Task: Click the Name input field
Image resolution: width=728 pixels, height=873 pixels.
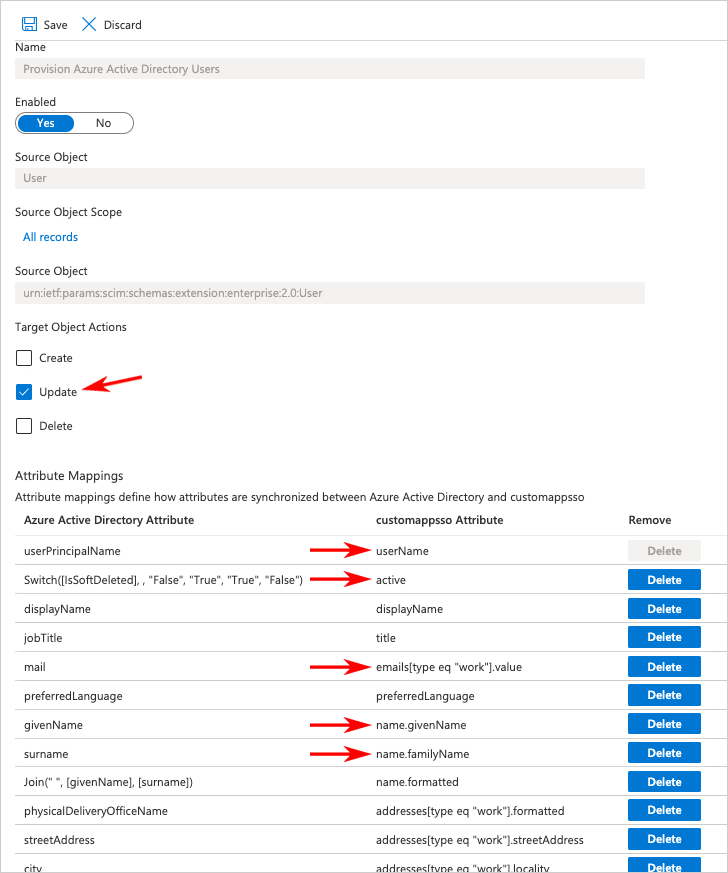Action: [x=330, y=69]
